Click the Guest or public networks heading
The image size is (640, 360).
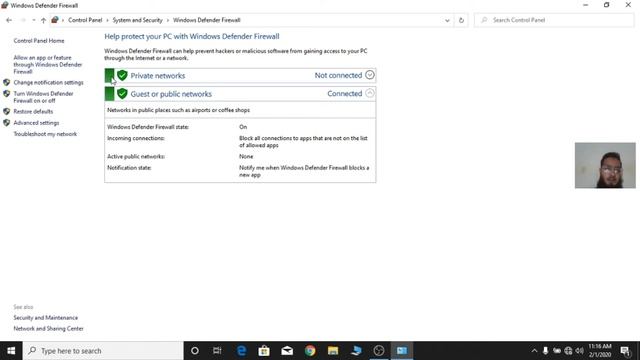[171, 94]
